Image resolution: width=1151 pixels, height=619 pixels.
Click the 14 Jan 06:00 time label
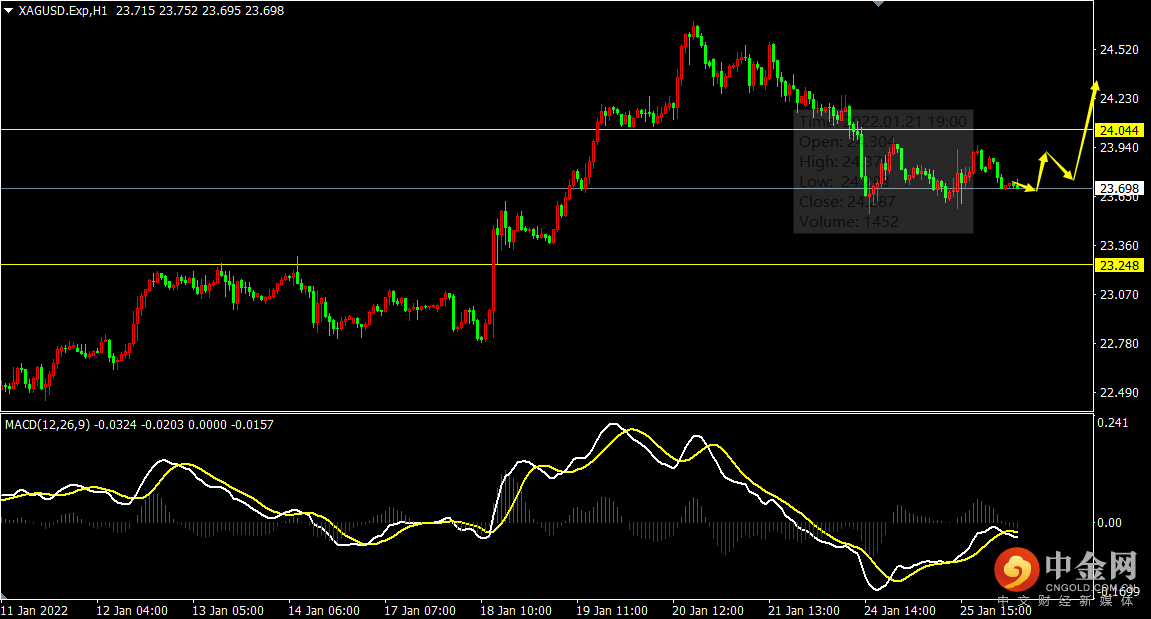(x=324, y=610)
